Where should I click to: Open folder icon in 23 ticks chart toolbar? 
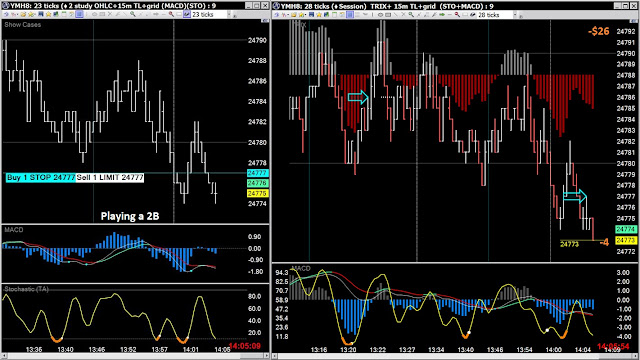tap(23, 14)
